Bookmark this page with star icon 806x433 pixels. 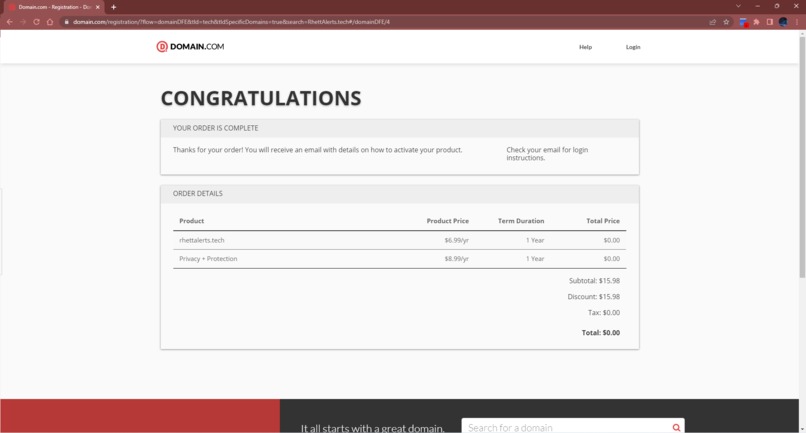pos(726,22)
